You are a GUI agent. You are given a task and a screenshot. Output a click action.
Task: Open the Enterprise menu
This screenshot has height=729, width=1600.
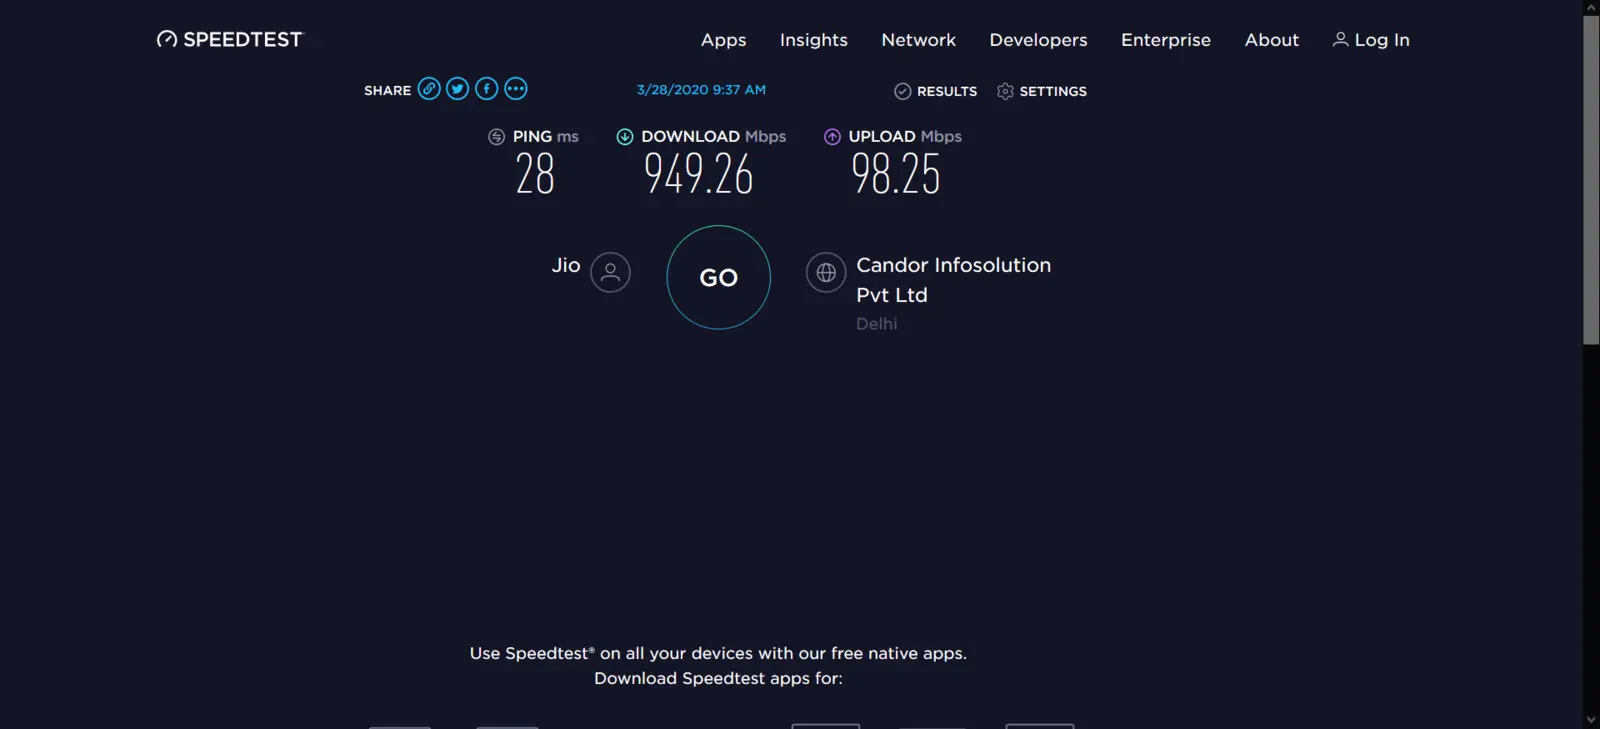[x=1166, y=40]
